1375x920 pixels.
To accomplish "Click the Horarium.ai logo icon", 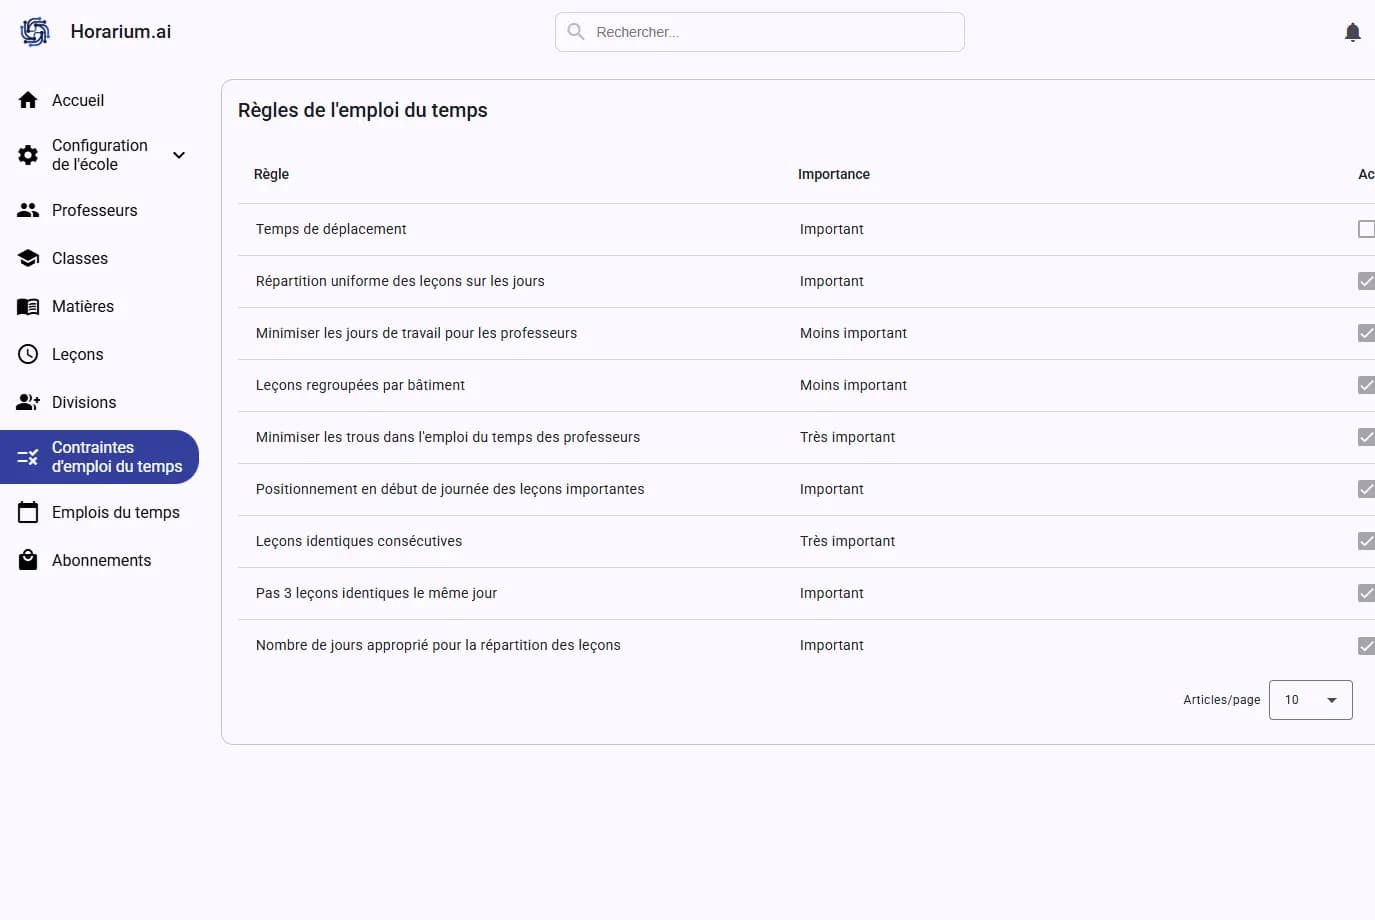I will (35, 32).
